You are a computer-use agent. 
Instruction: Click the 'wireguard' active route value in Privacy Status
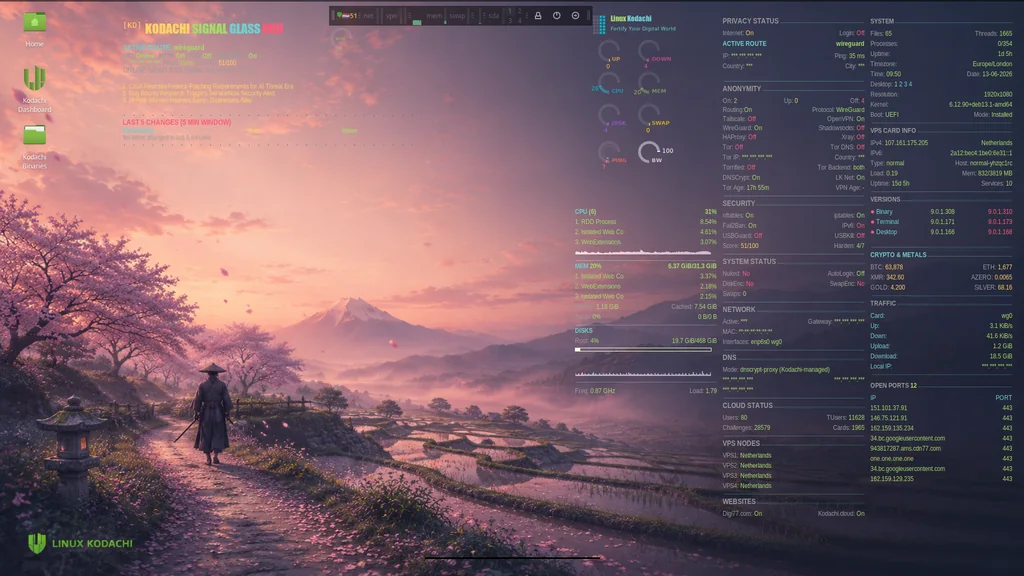point(850,44)
